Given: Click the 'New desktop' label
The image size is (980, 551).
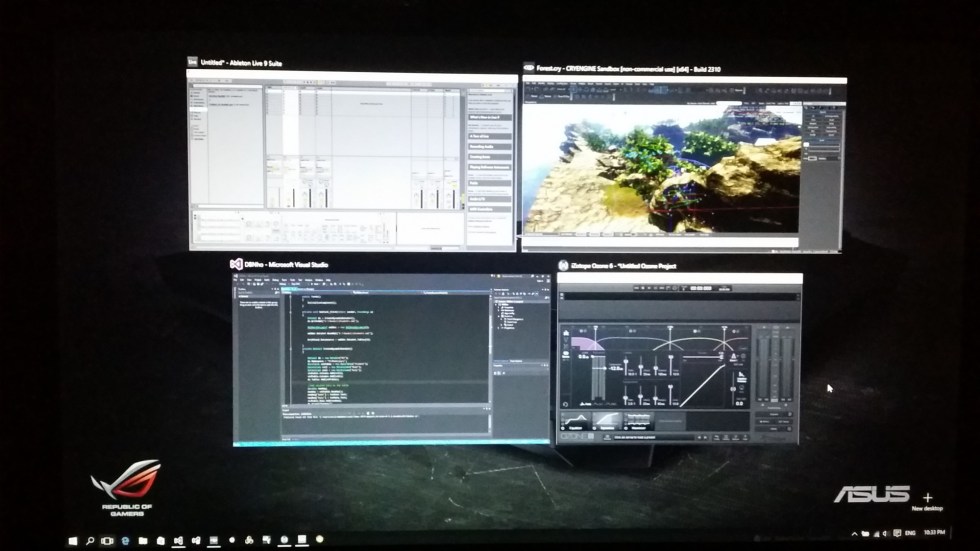Looking at the screenshot, I should [928, 509].
